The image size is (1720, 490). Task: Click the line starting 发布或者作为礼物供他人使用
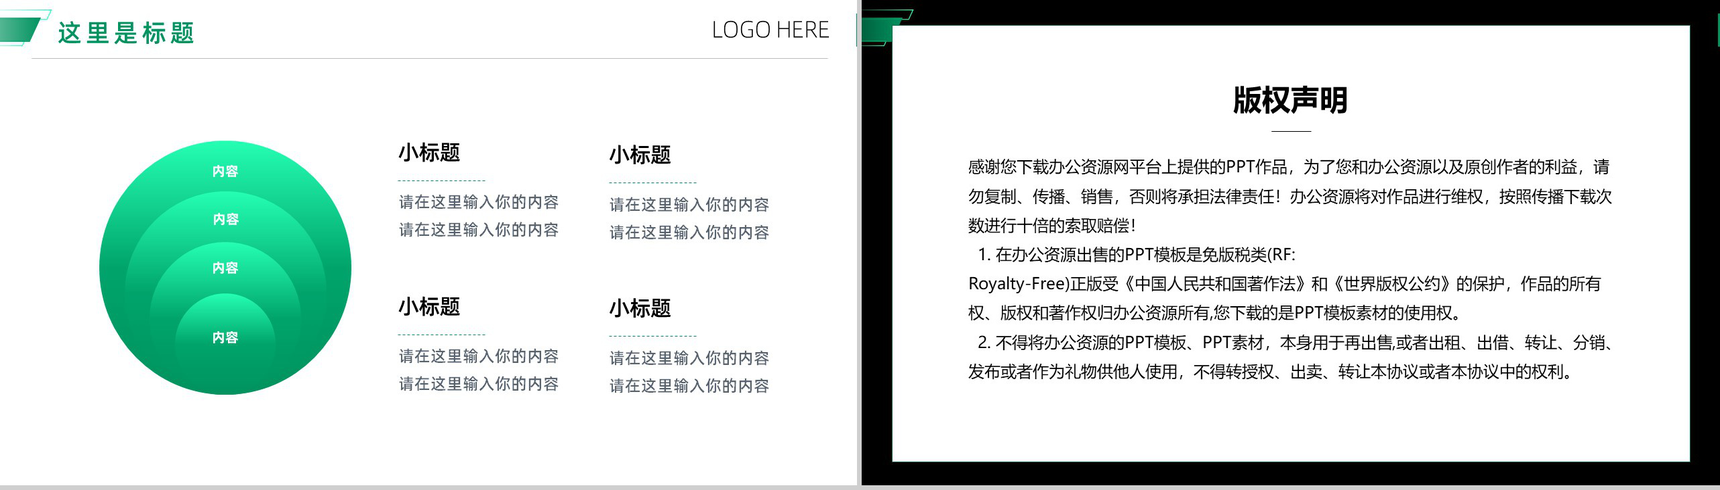[1273, 372]
